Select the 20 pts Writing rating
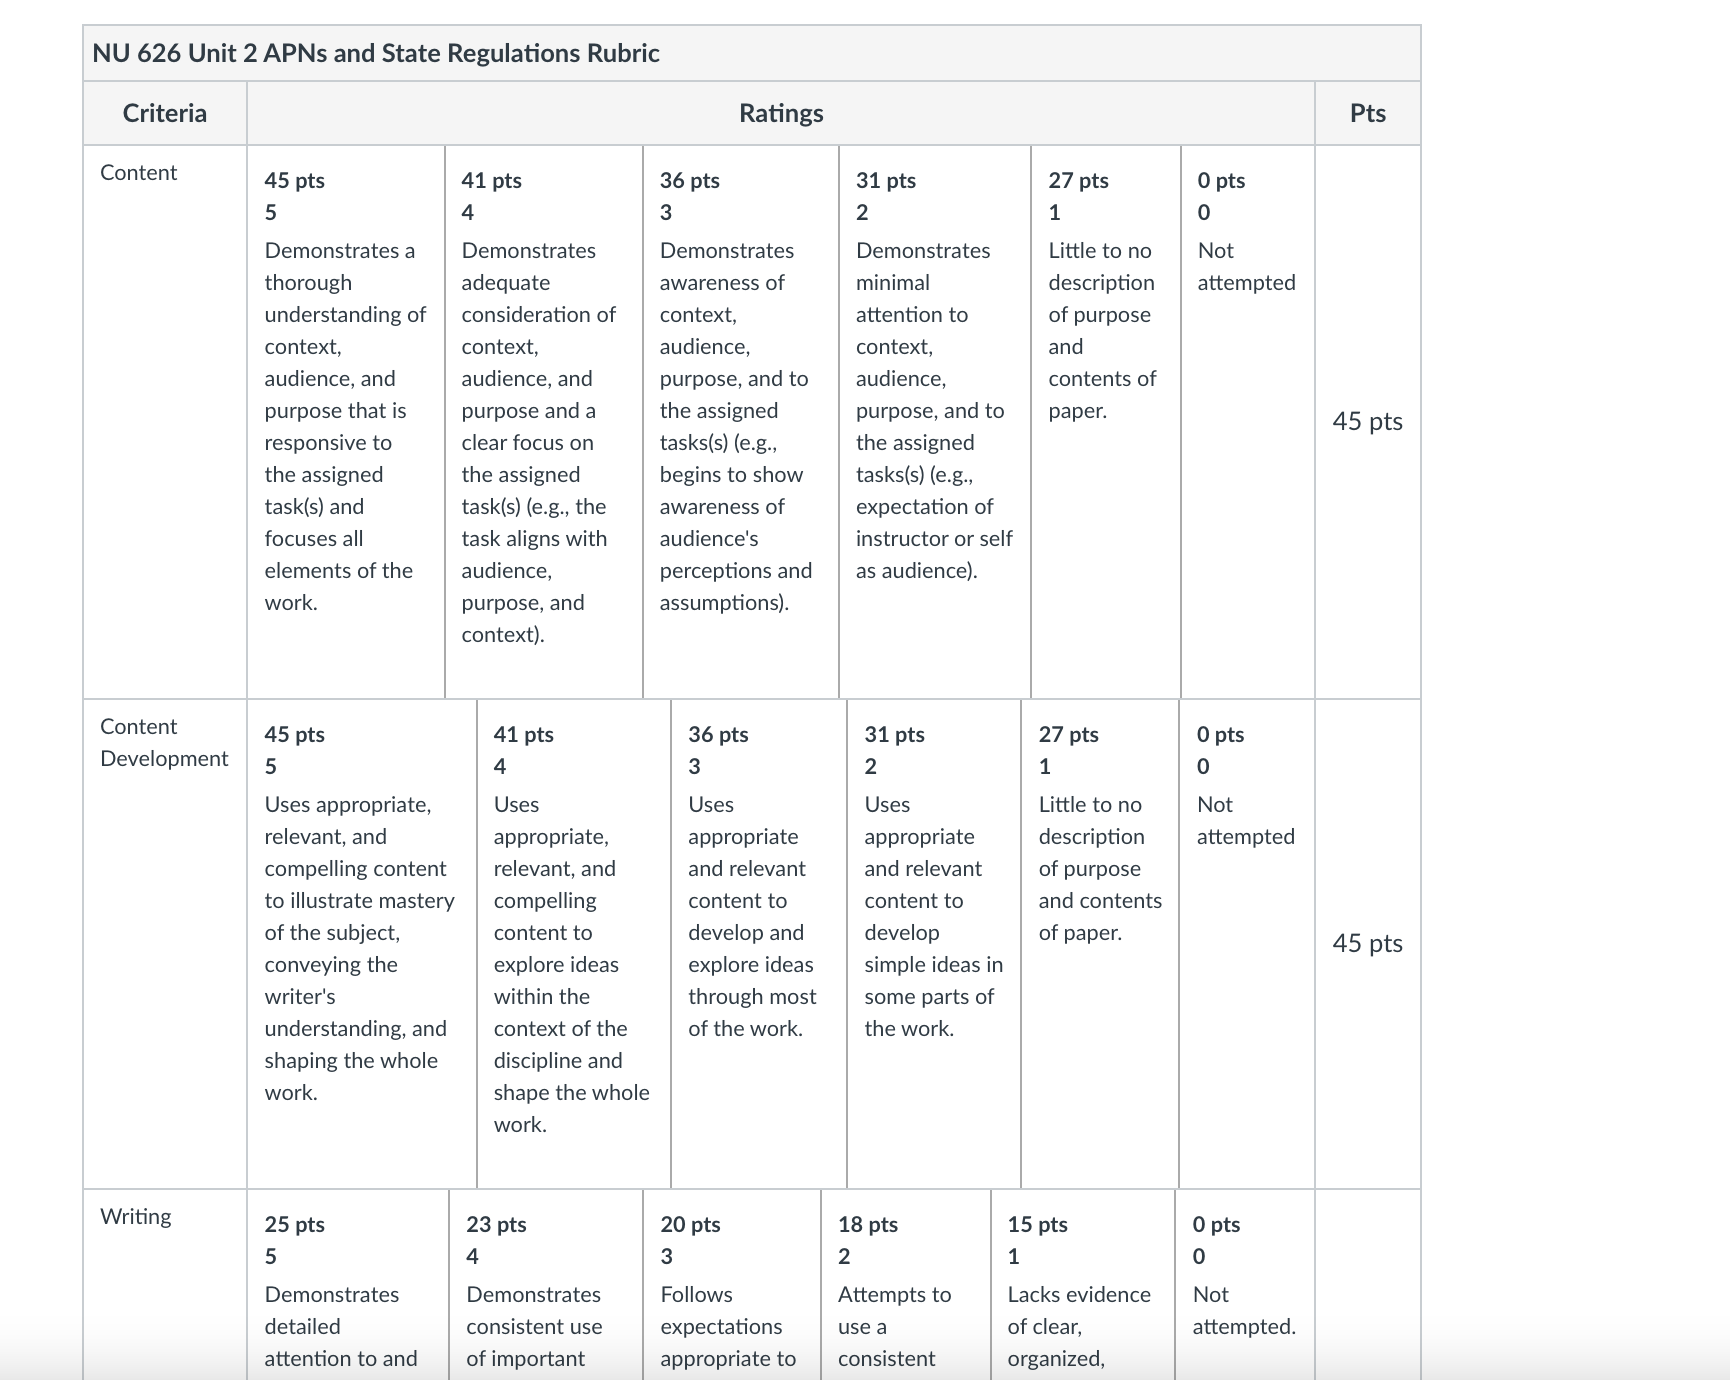Screen dimensions: 1730x1380 [732, 1285]
